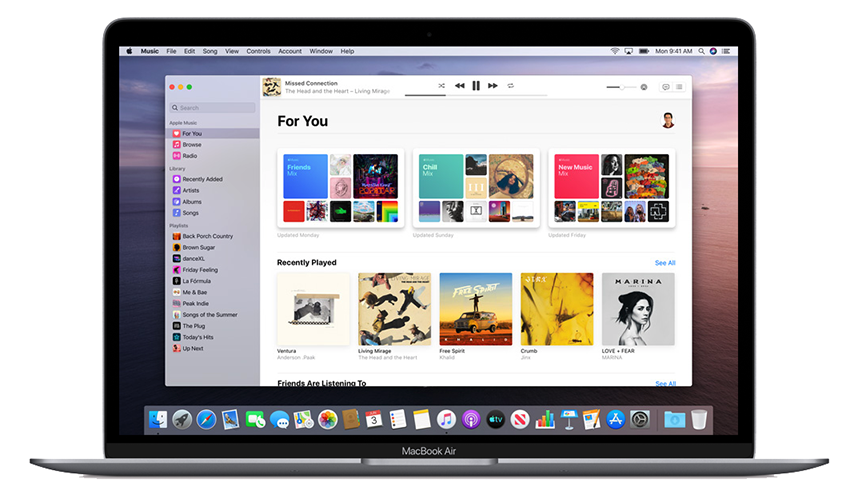Toggle shuffle in the playback controls
This screenshot has height=503, width=850.
[441, 86]
